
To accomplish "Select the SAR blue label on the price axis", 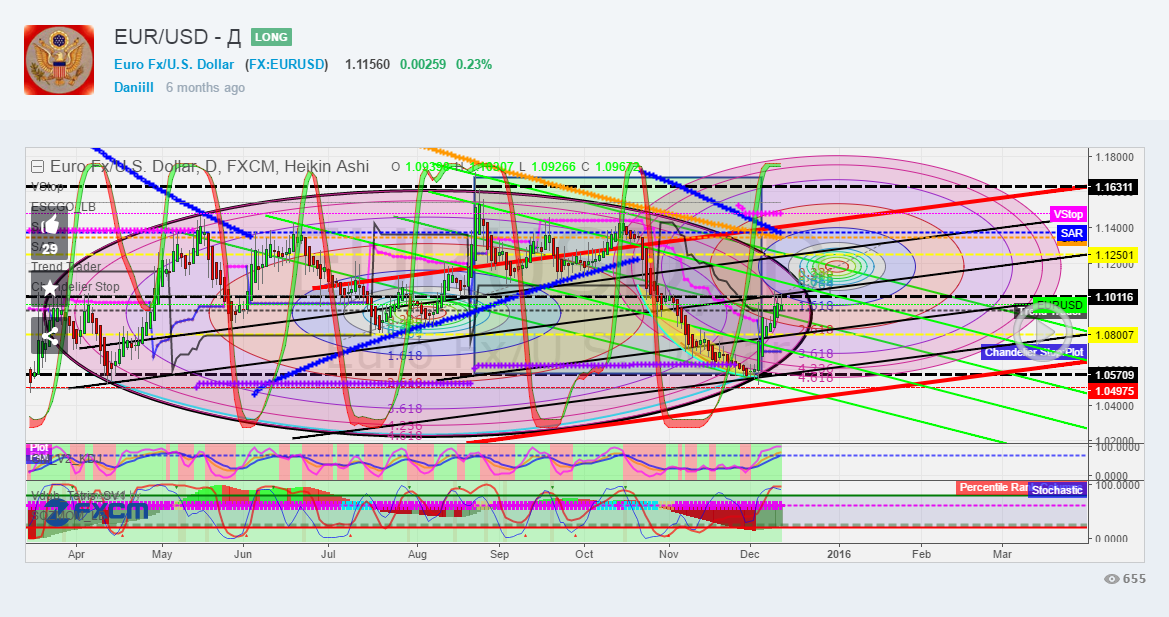I will pos(1071,233).
